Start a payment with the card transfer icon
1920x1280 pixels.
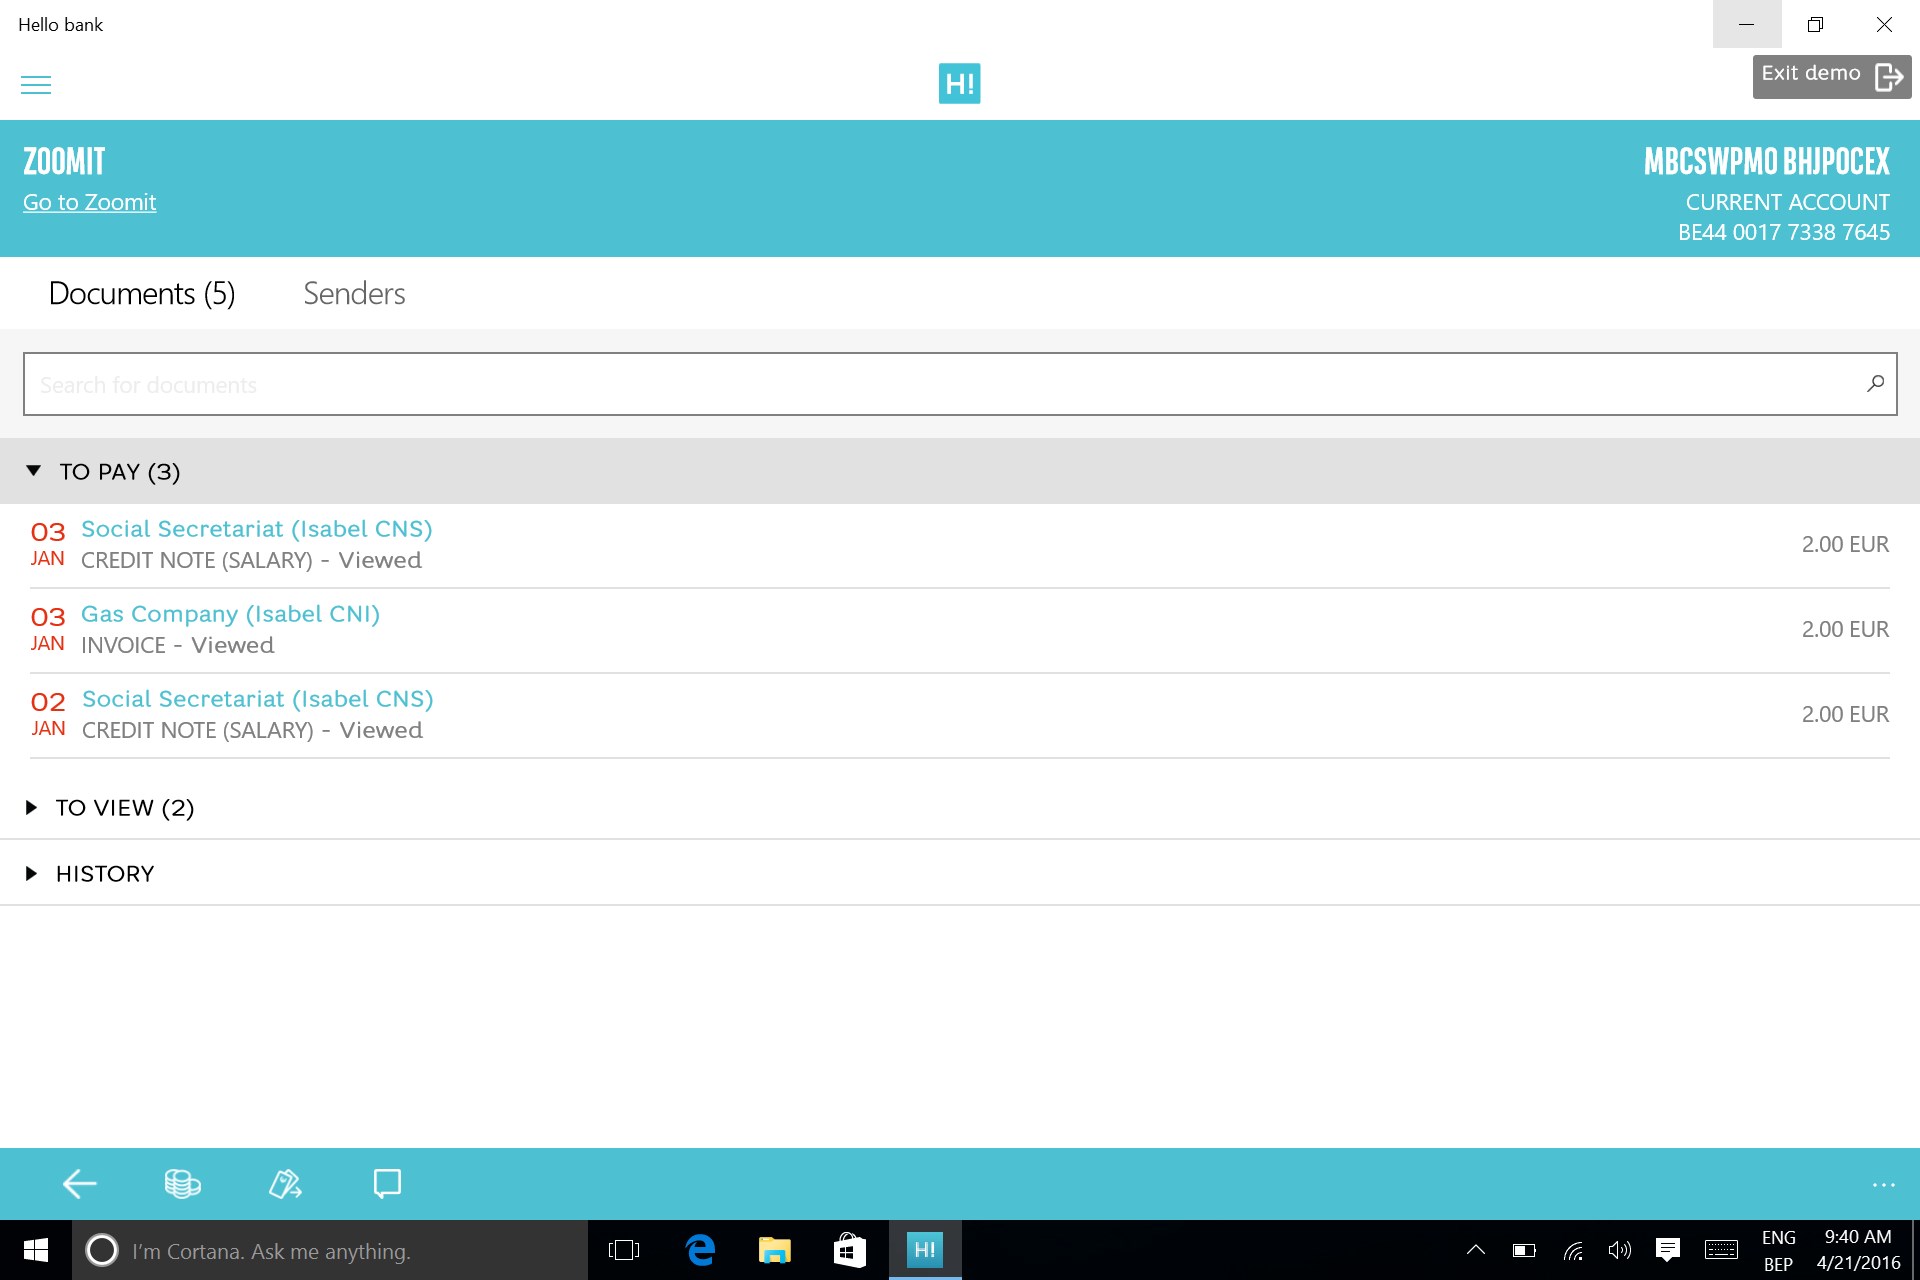point(285,1183)
